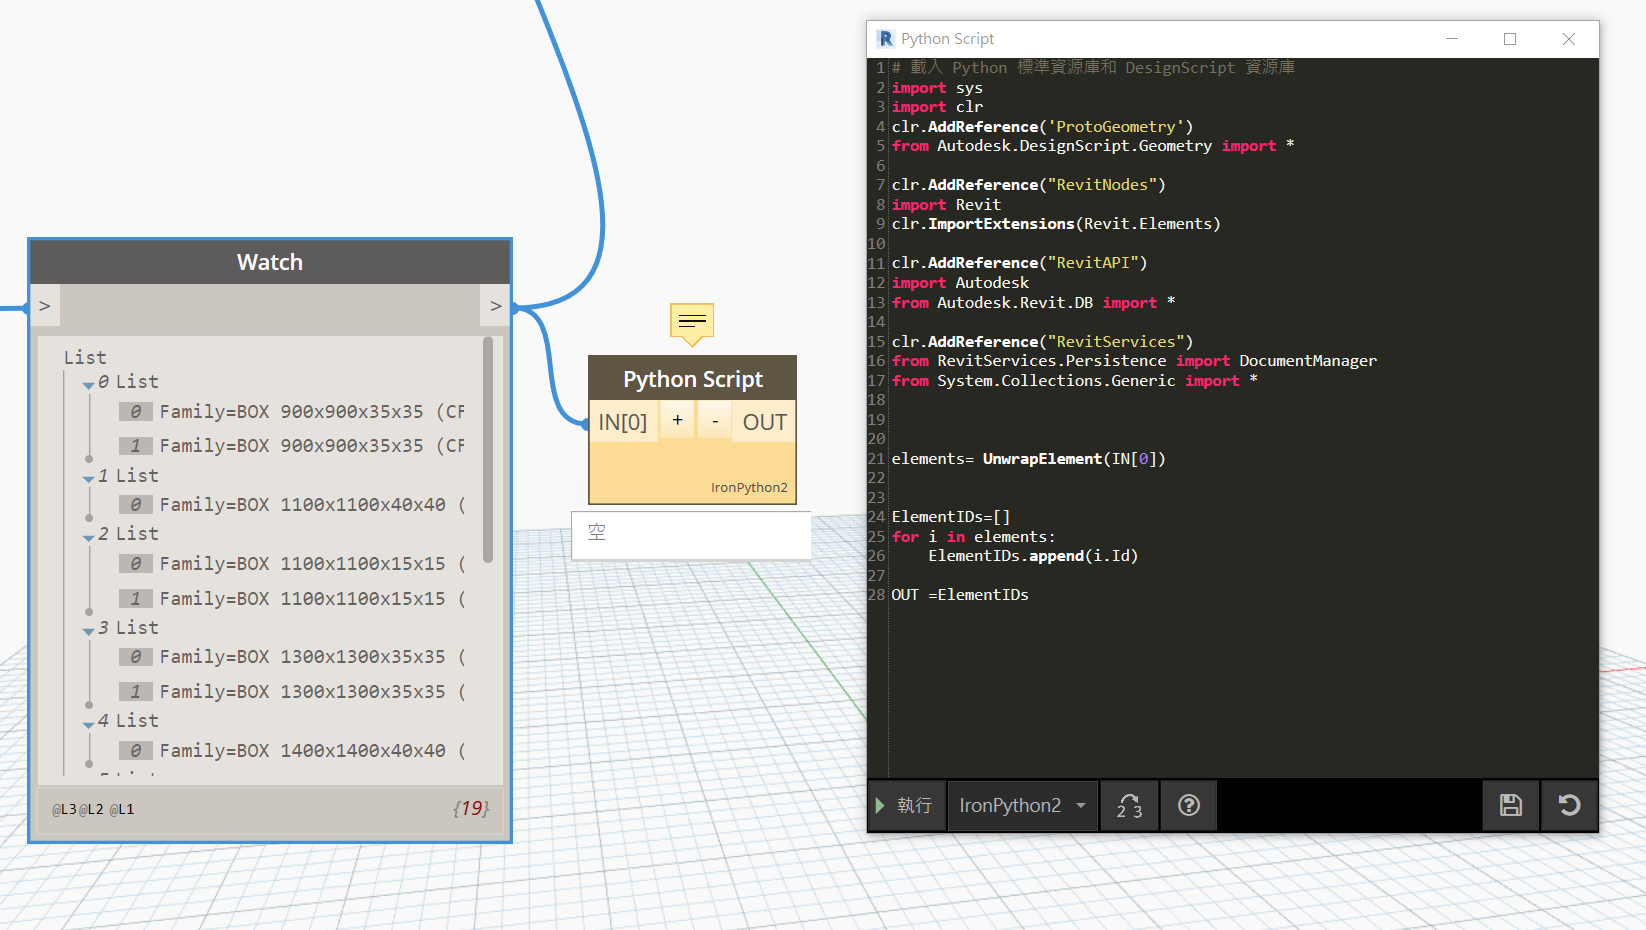Click the Watch node input port arrow
Image resolution: width=1646 pixels, height=930 pixels.
coord(45,306)
